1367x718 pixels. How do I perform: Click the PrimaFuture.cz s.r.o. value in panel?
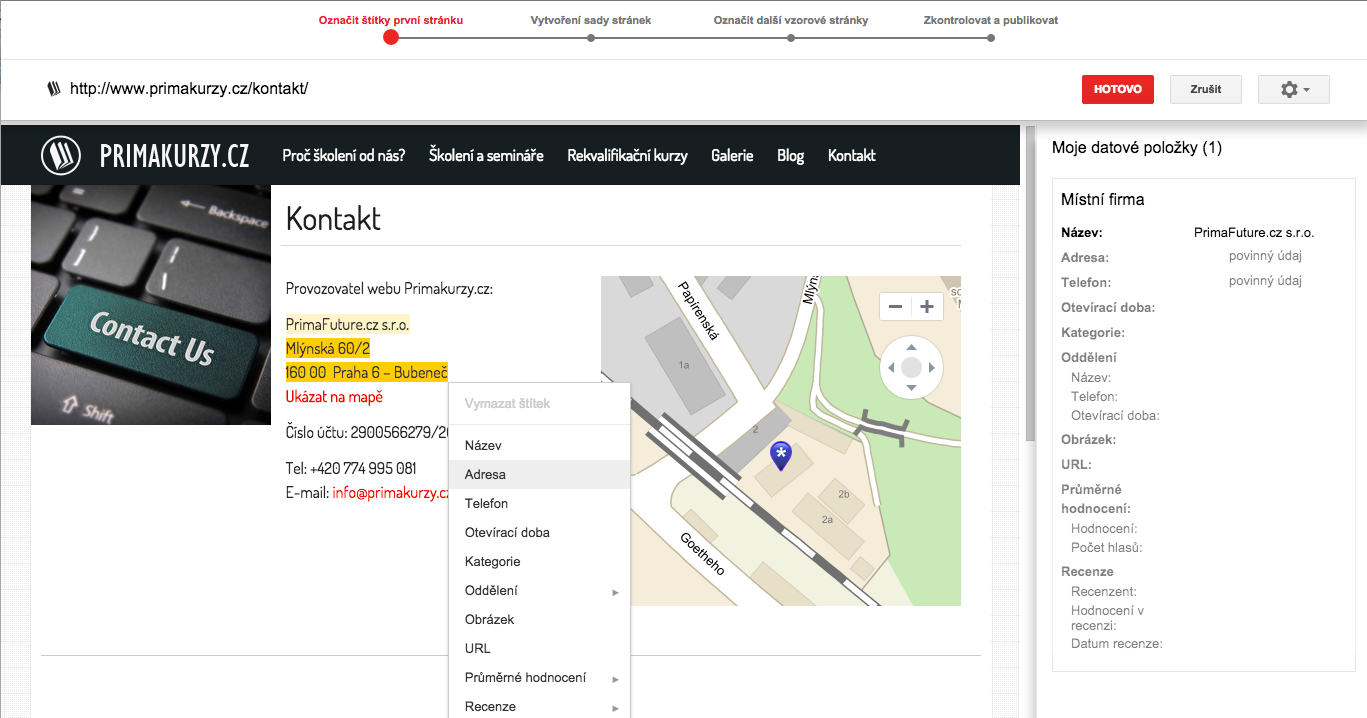pos(1254,233)
